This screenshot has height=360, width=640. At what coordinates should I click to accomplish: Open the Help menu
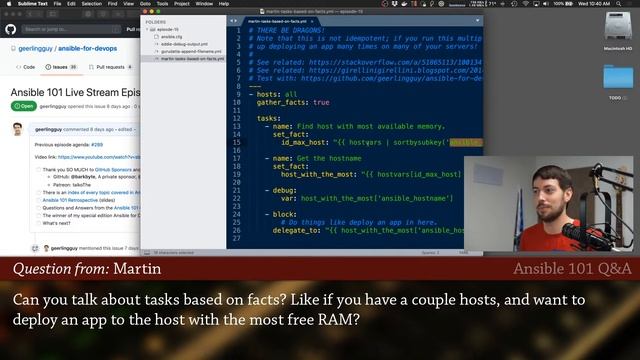[x=224, y=4]
